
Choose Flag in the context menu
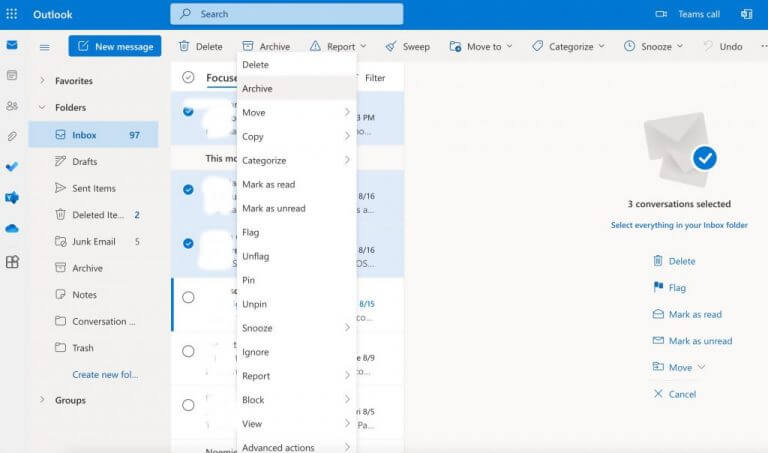[x=296, y=233]
